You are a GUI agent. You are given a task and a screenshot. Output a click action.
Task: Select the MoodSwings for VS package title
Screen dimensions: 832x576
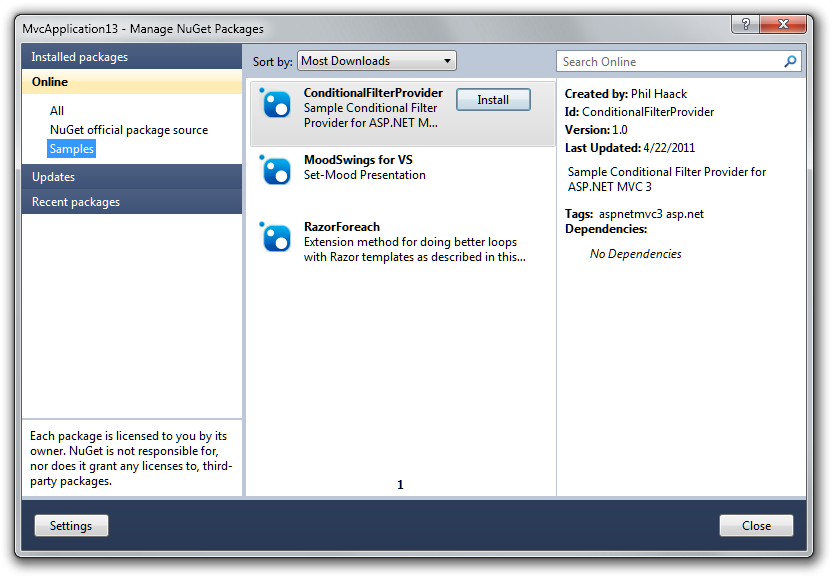click(x=358, y=160)
